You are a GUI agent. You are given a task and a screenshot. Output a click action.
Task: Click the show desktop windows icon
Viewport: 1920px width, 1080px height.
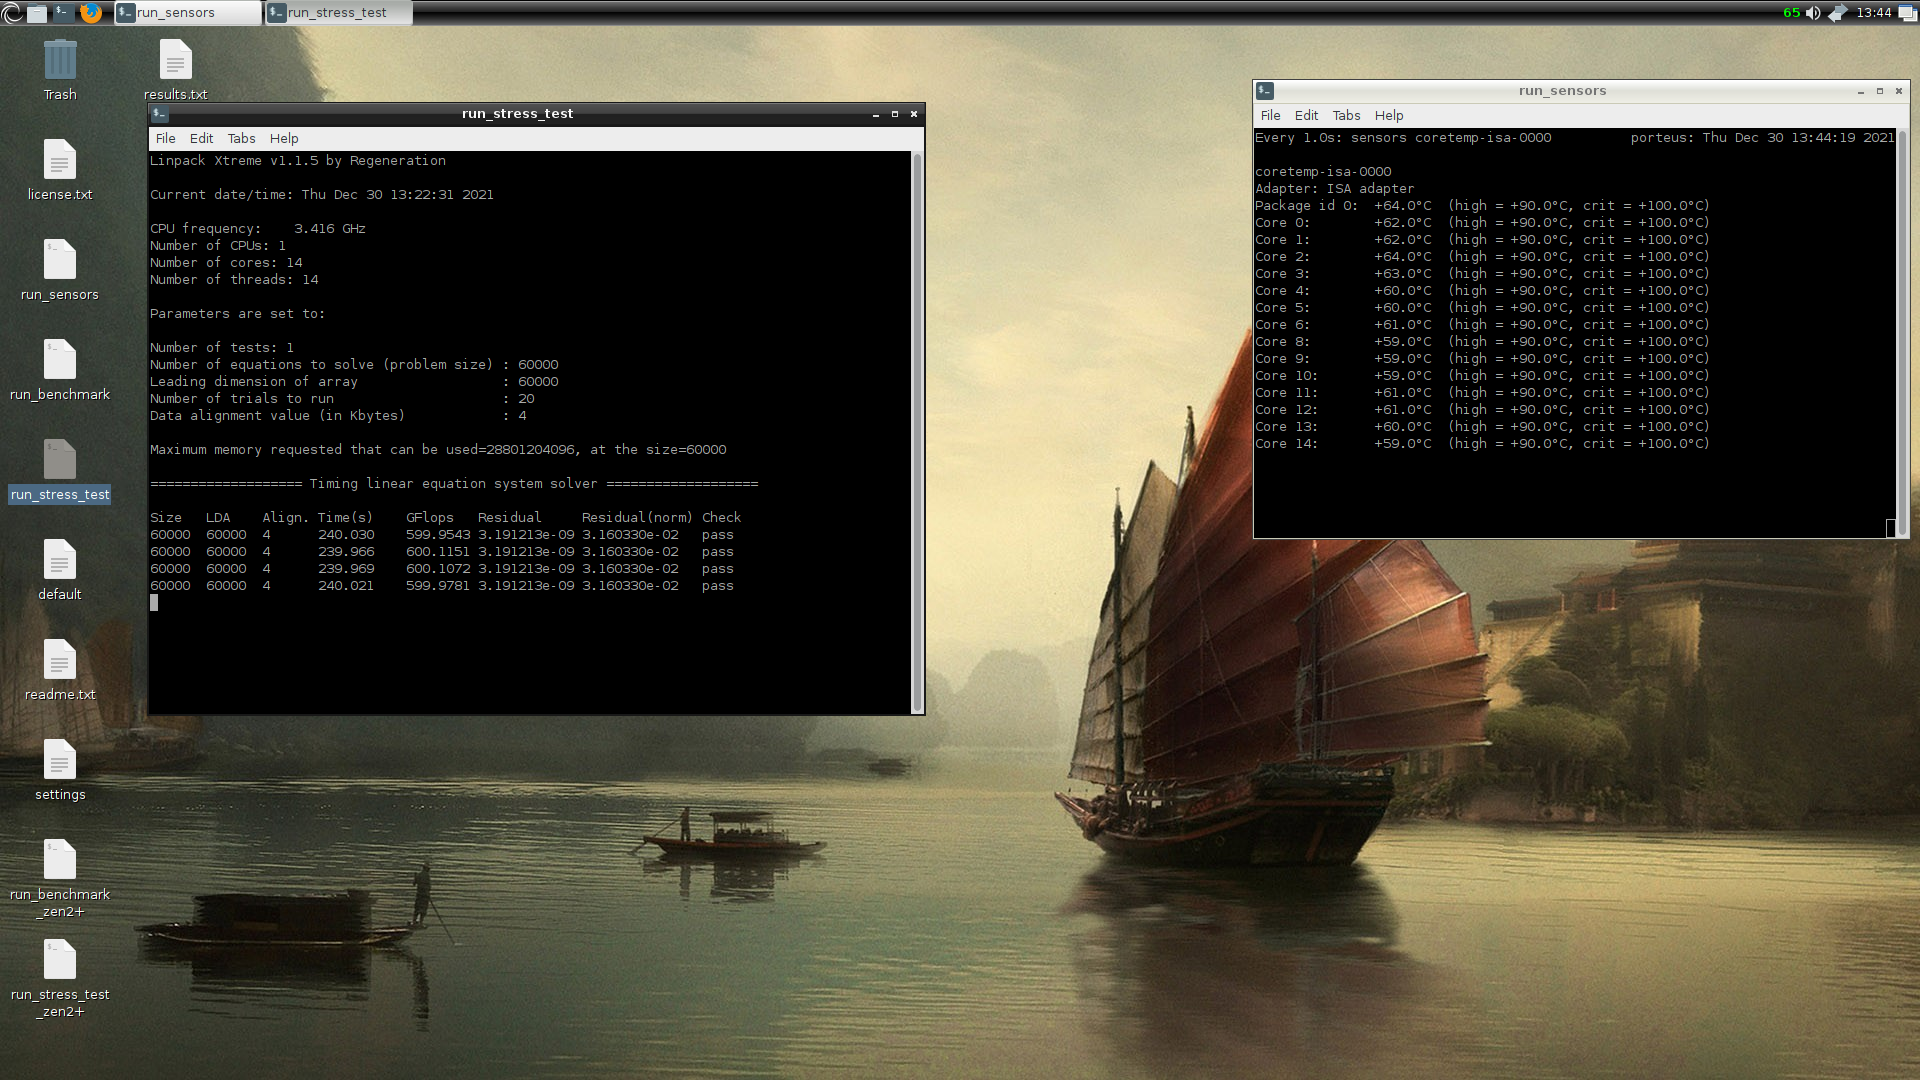coord(1907,13)
